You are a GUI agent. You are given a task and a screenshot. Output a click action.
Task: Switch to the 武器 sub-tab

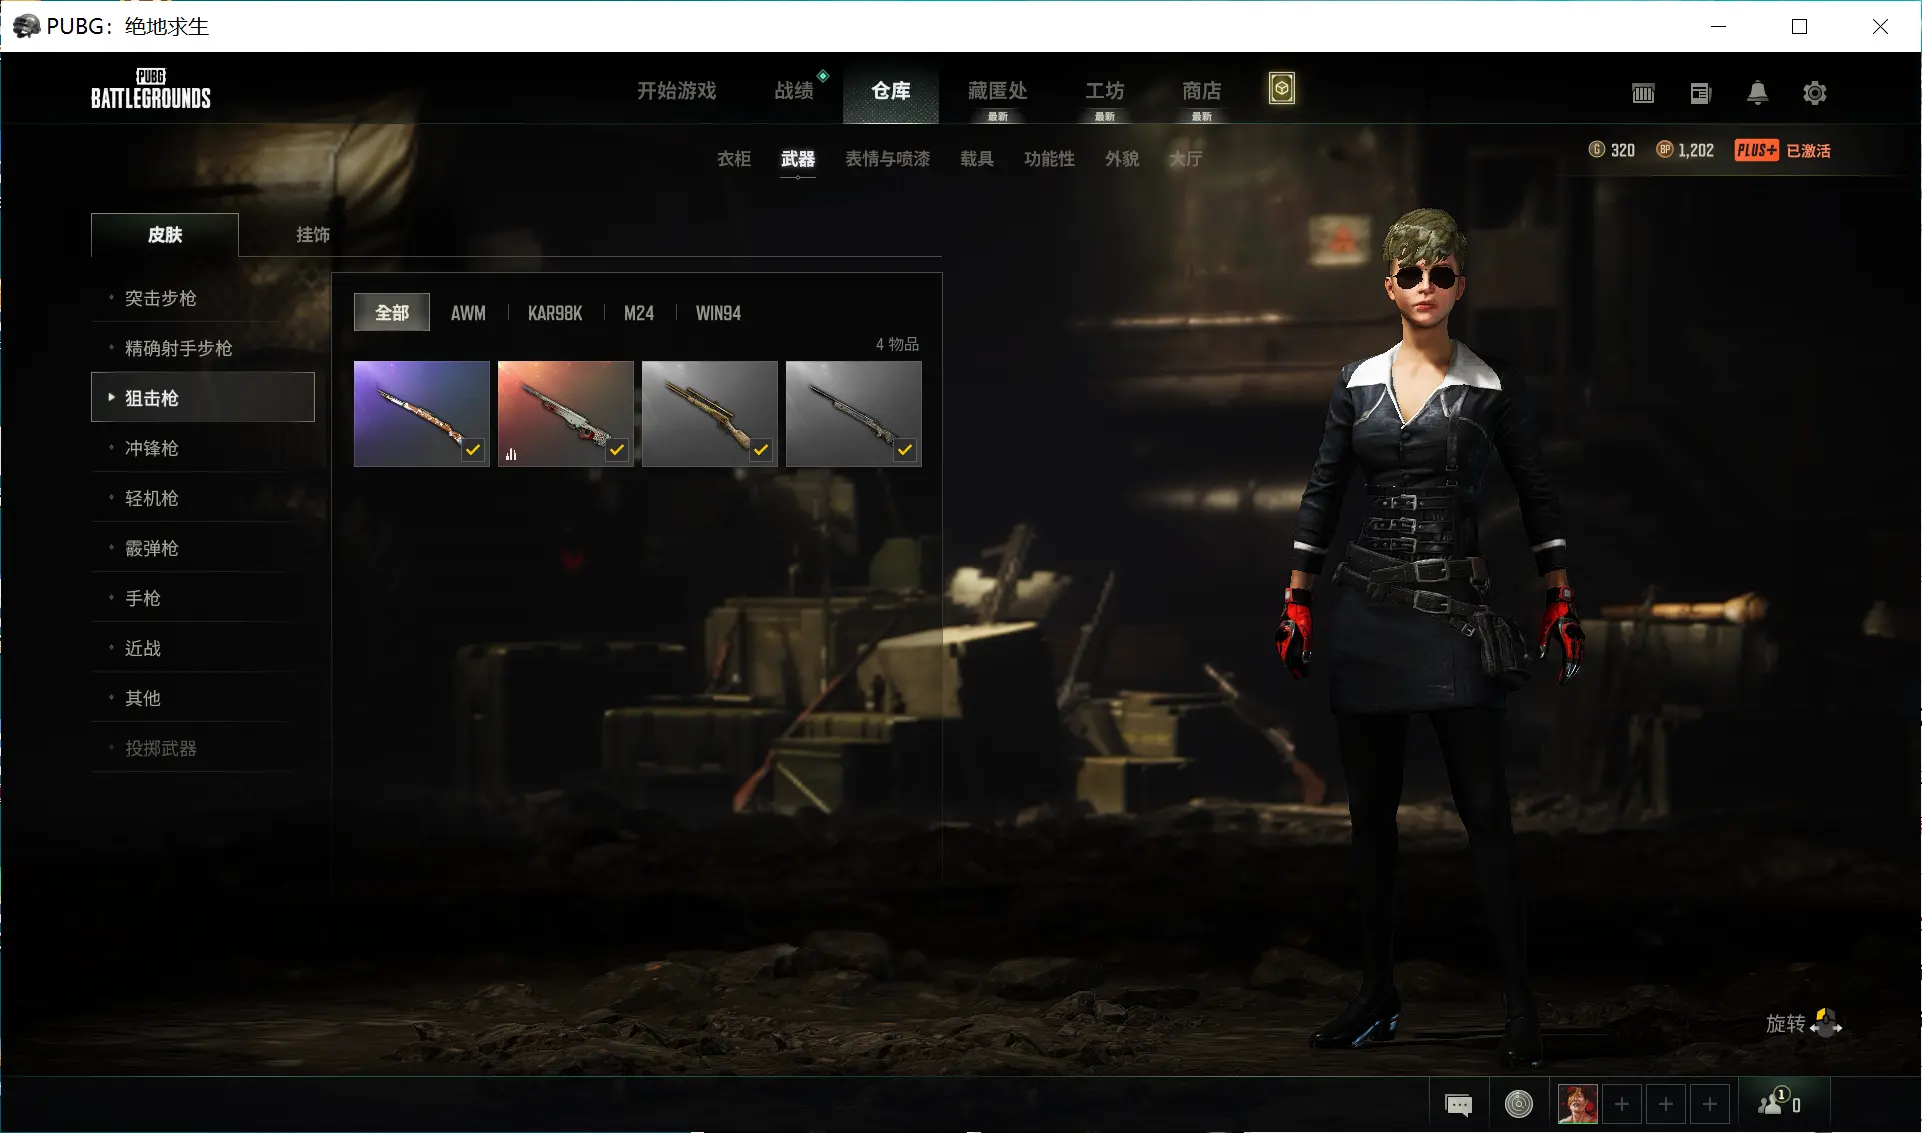tap(798, 159)
